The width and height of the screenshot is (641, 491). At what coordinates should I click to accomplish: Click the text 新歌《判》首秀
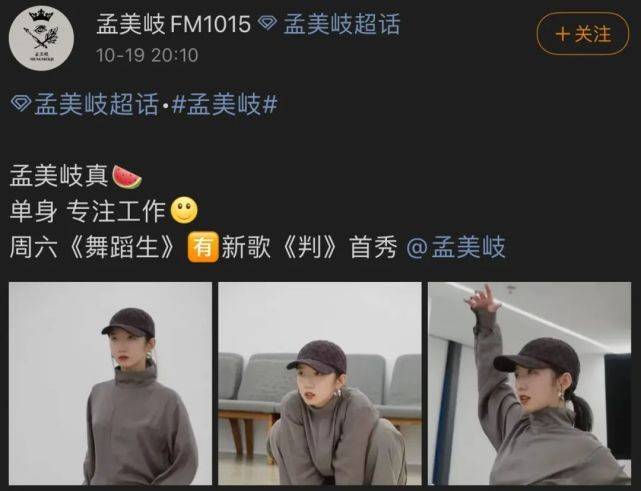coord(309,247)
